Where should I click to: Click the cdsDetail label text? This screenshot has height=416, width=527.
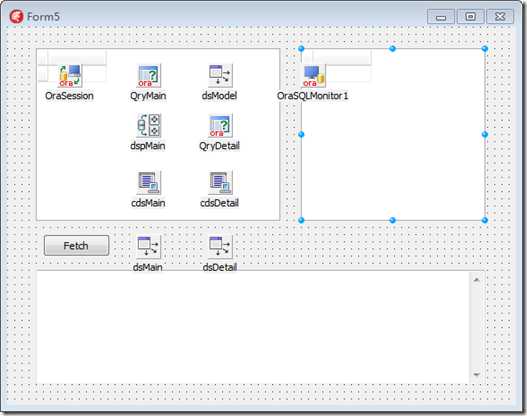pyautogui.click(x=219, y=203)
